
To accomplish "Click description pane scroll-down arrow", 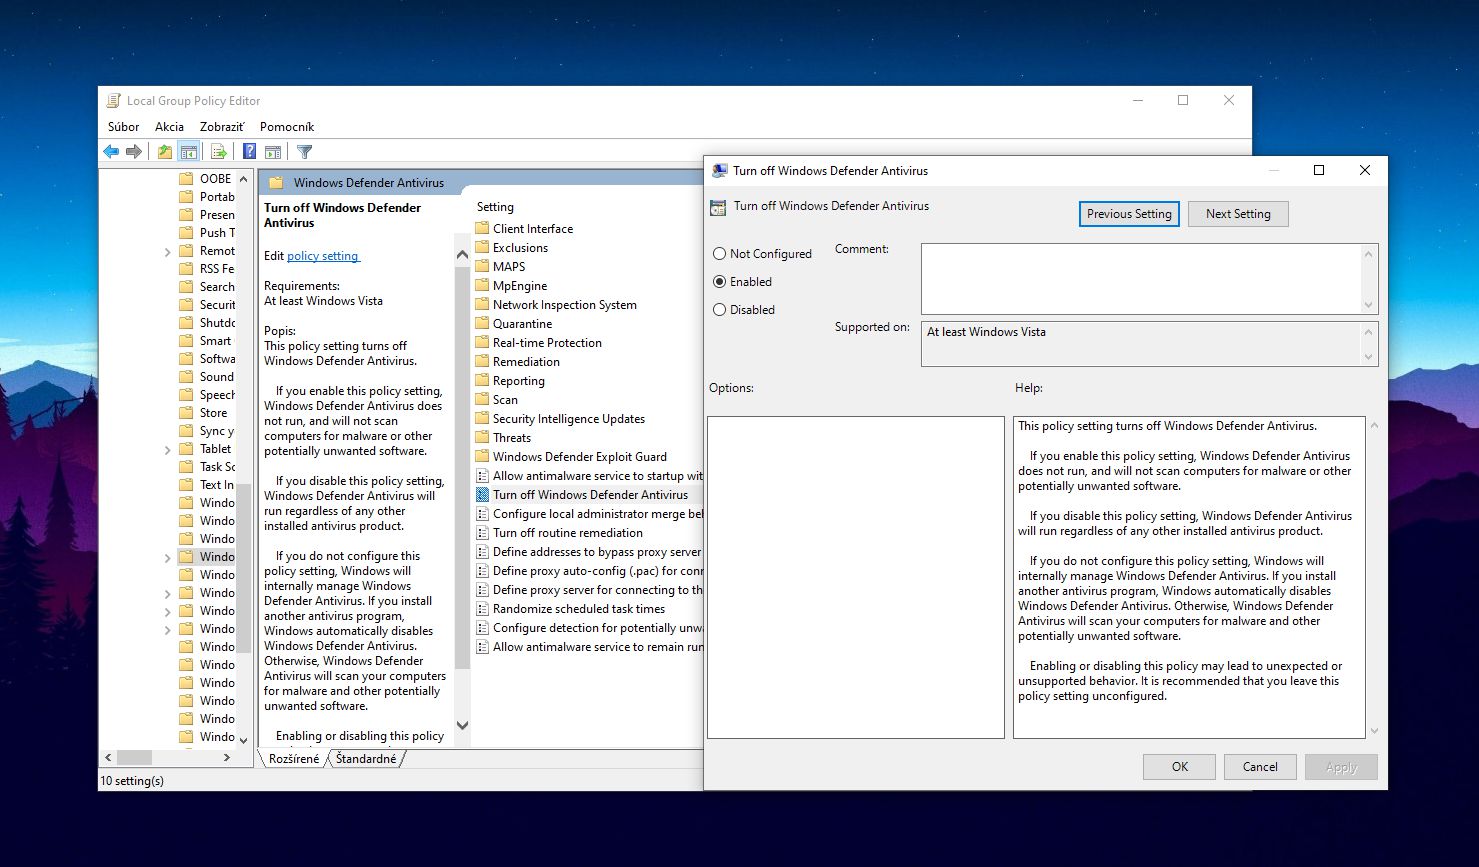I will pos(462,725).
